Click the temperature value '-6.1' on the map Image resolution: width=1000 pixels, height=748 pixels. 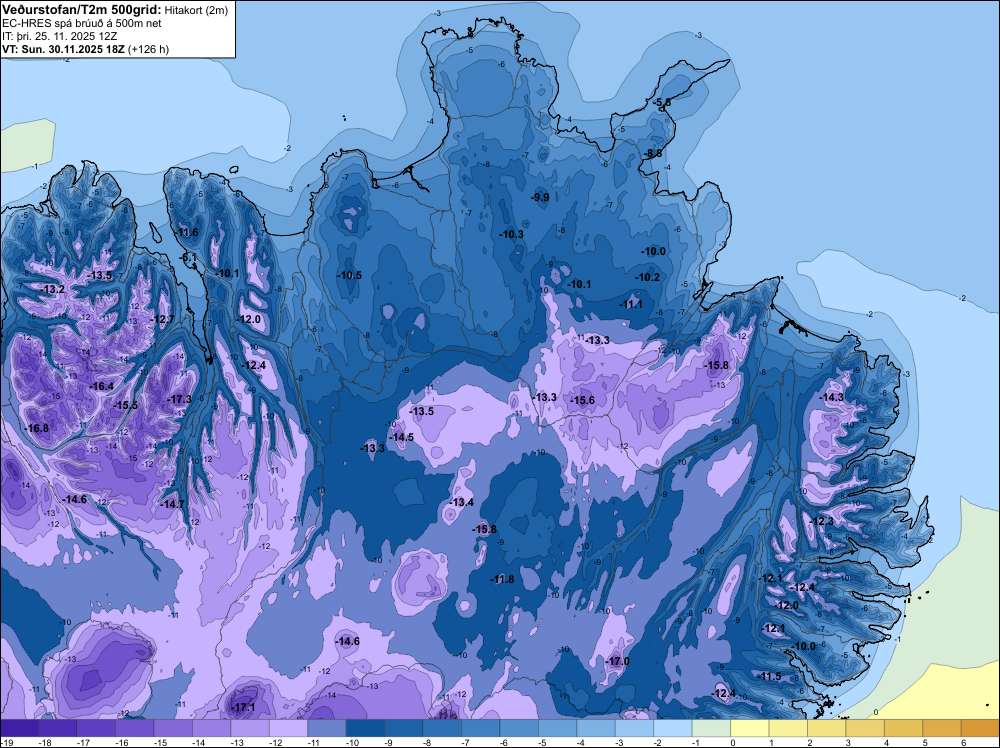coord(189,258)
